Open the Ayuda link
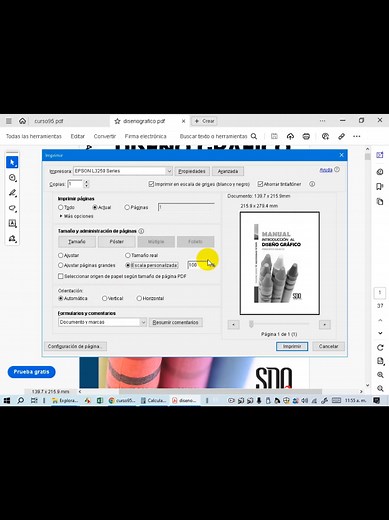The height and width of the screenshot is (520, 389). coord(326,170)
